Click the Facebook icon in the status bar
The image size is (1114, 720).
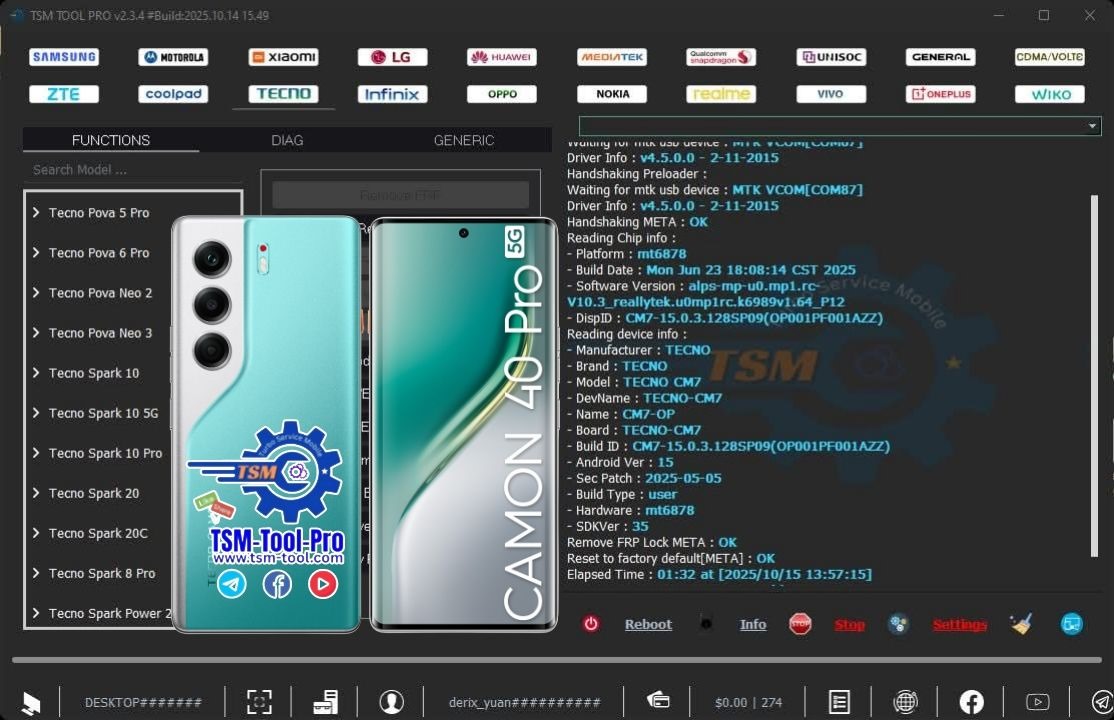click(x=971, y=701)
